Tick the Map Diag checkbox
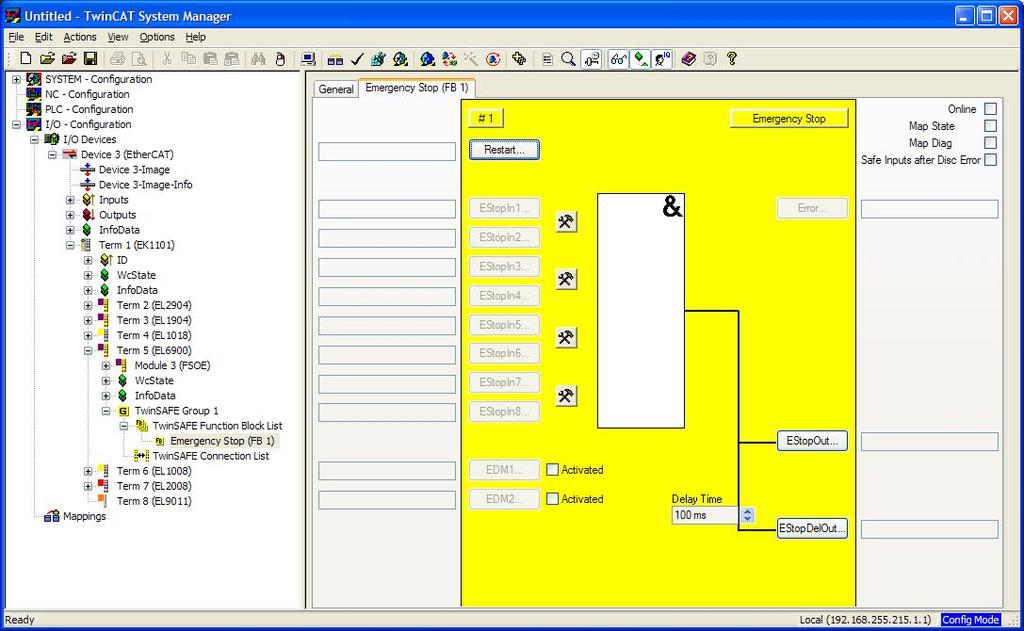 tap(990, 143)
